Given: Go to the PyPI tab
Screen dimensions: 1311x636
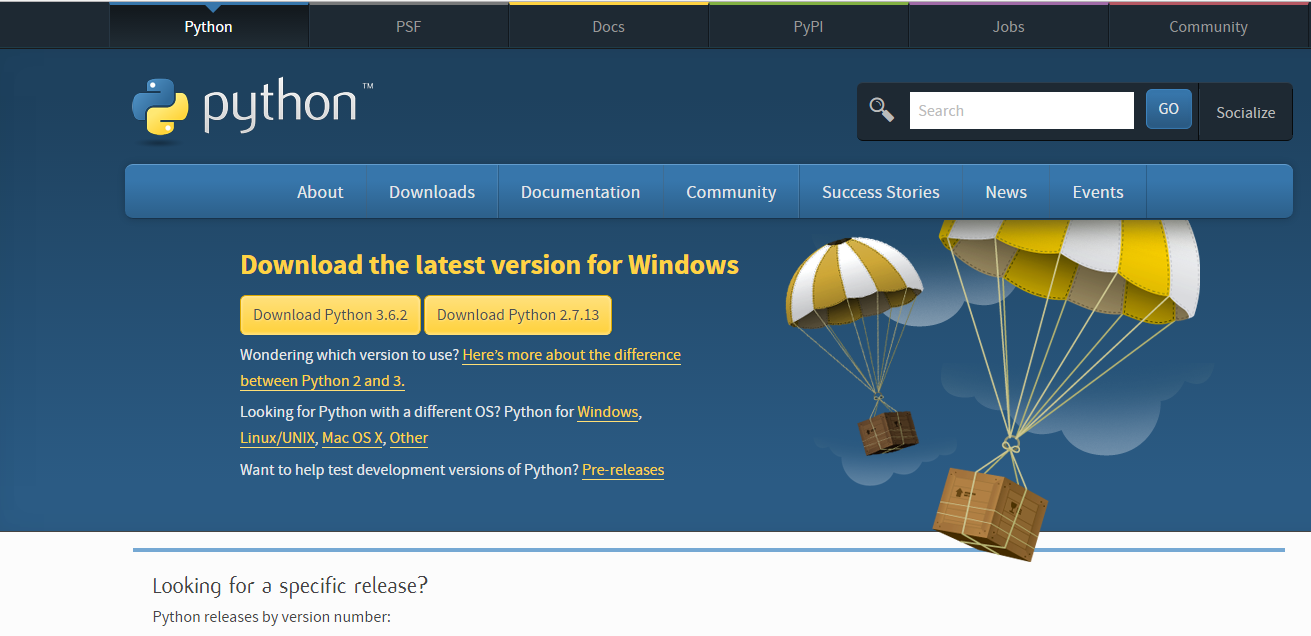Looking at the screenshot, I should click(x=808, y=27).
